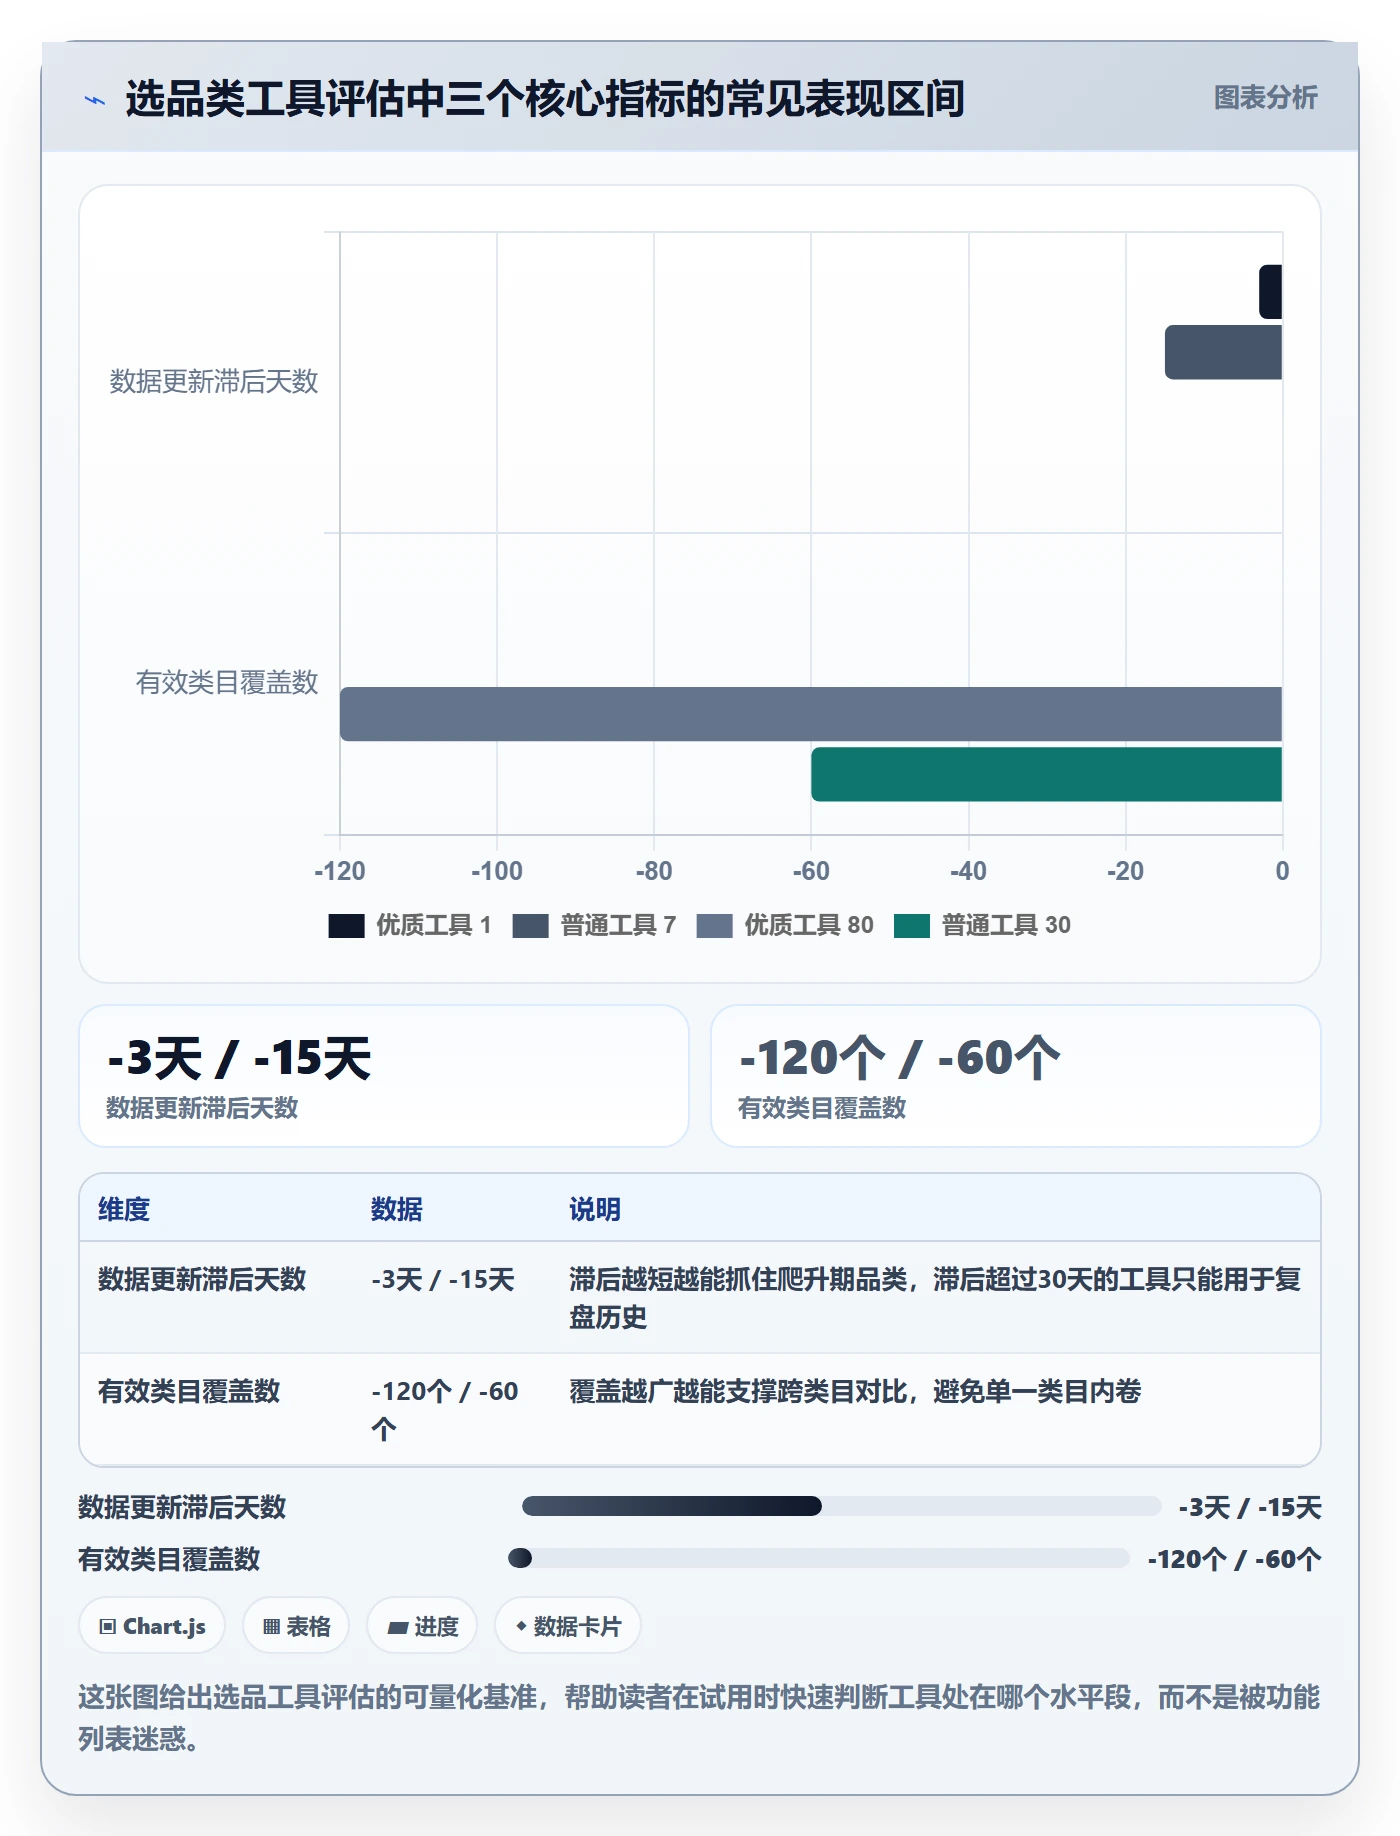Click the -120 tick on the x-axis

[x=340, y=871]
